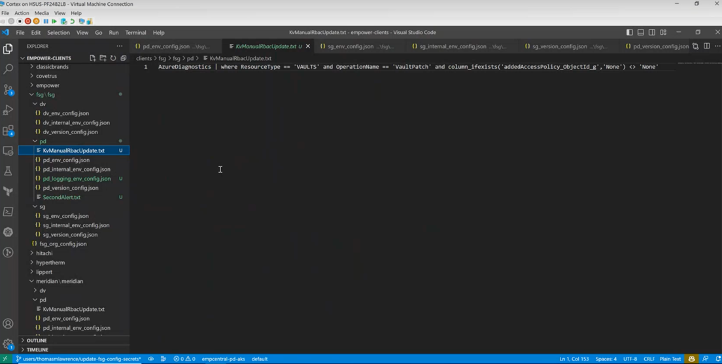
Task: Open the Run menu
Action: coord(114,33)
